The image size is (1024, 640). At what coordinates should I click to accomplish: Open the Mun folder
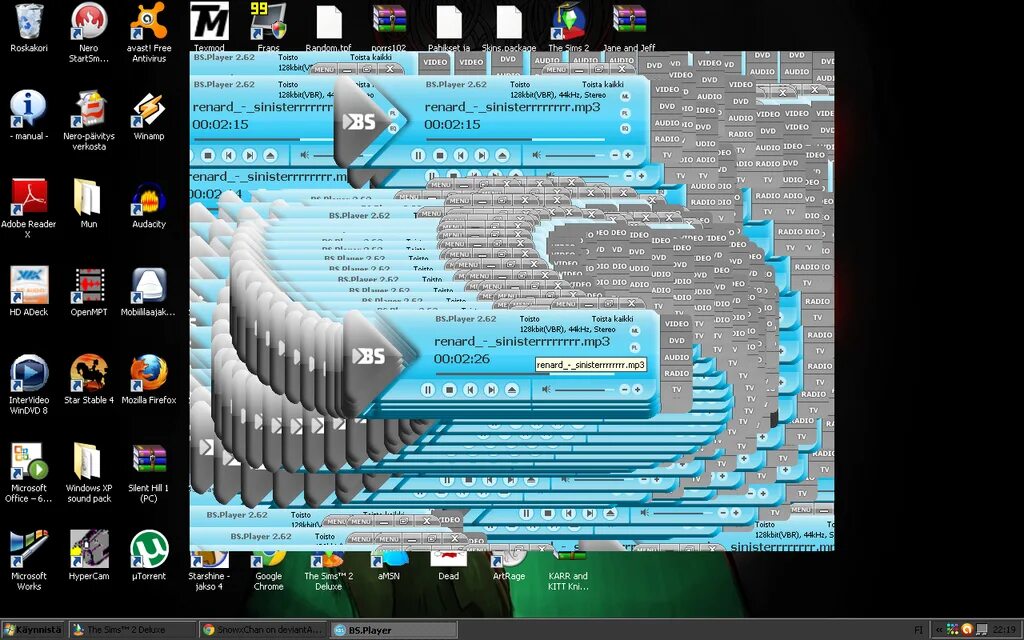coord(88,203)
